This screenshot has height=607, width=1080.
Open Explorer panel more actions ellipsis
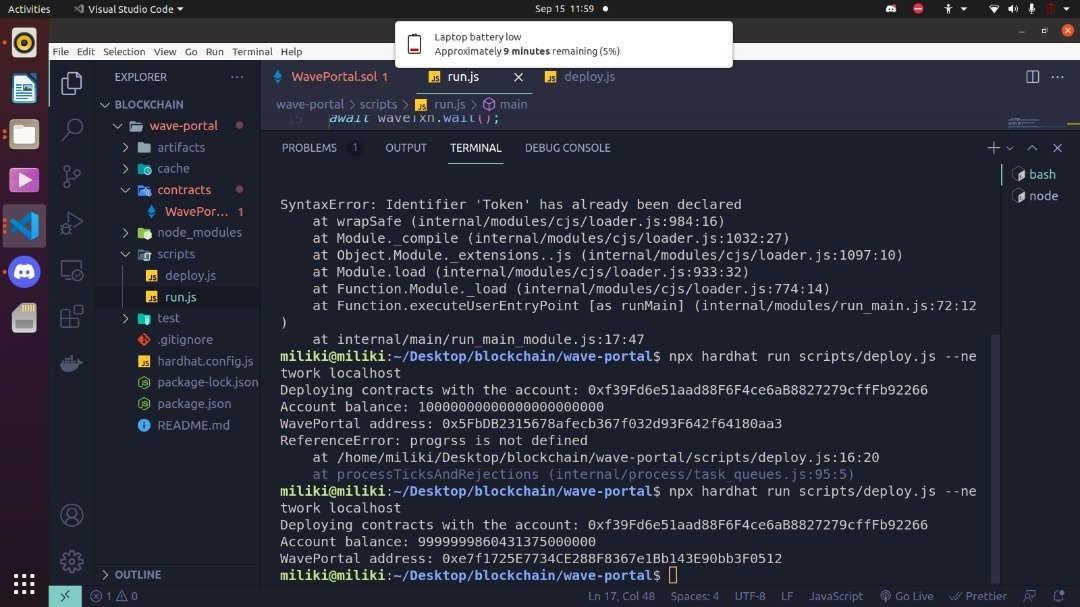click(237, 77)
